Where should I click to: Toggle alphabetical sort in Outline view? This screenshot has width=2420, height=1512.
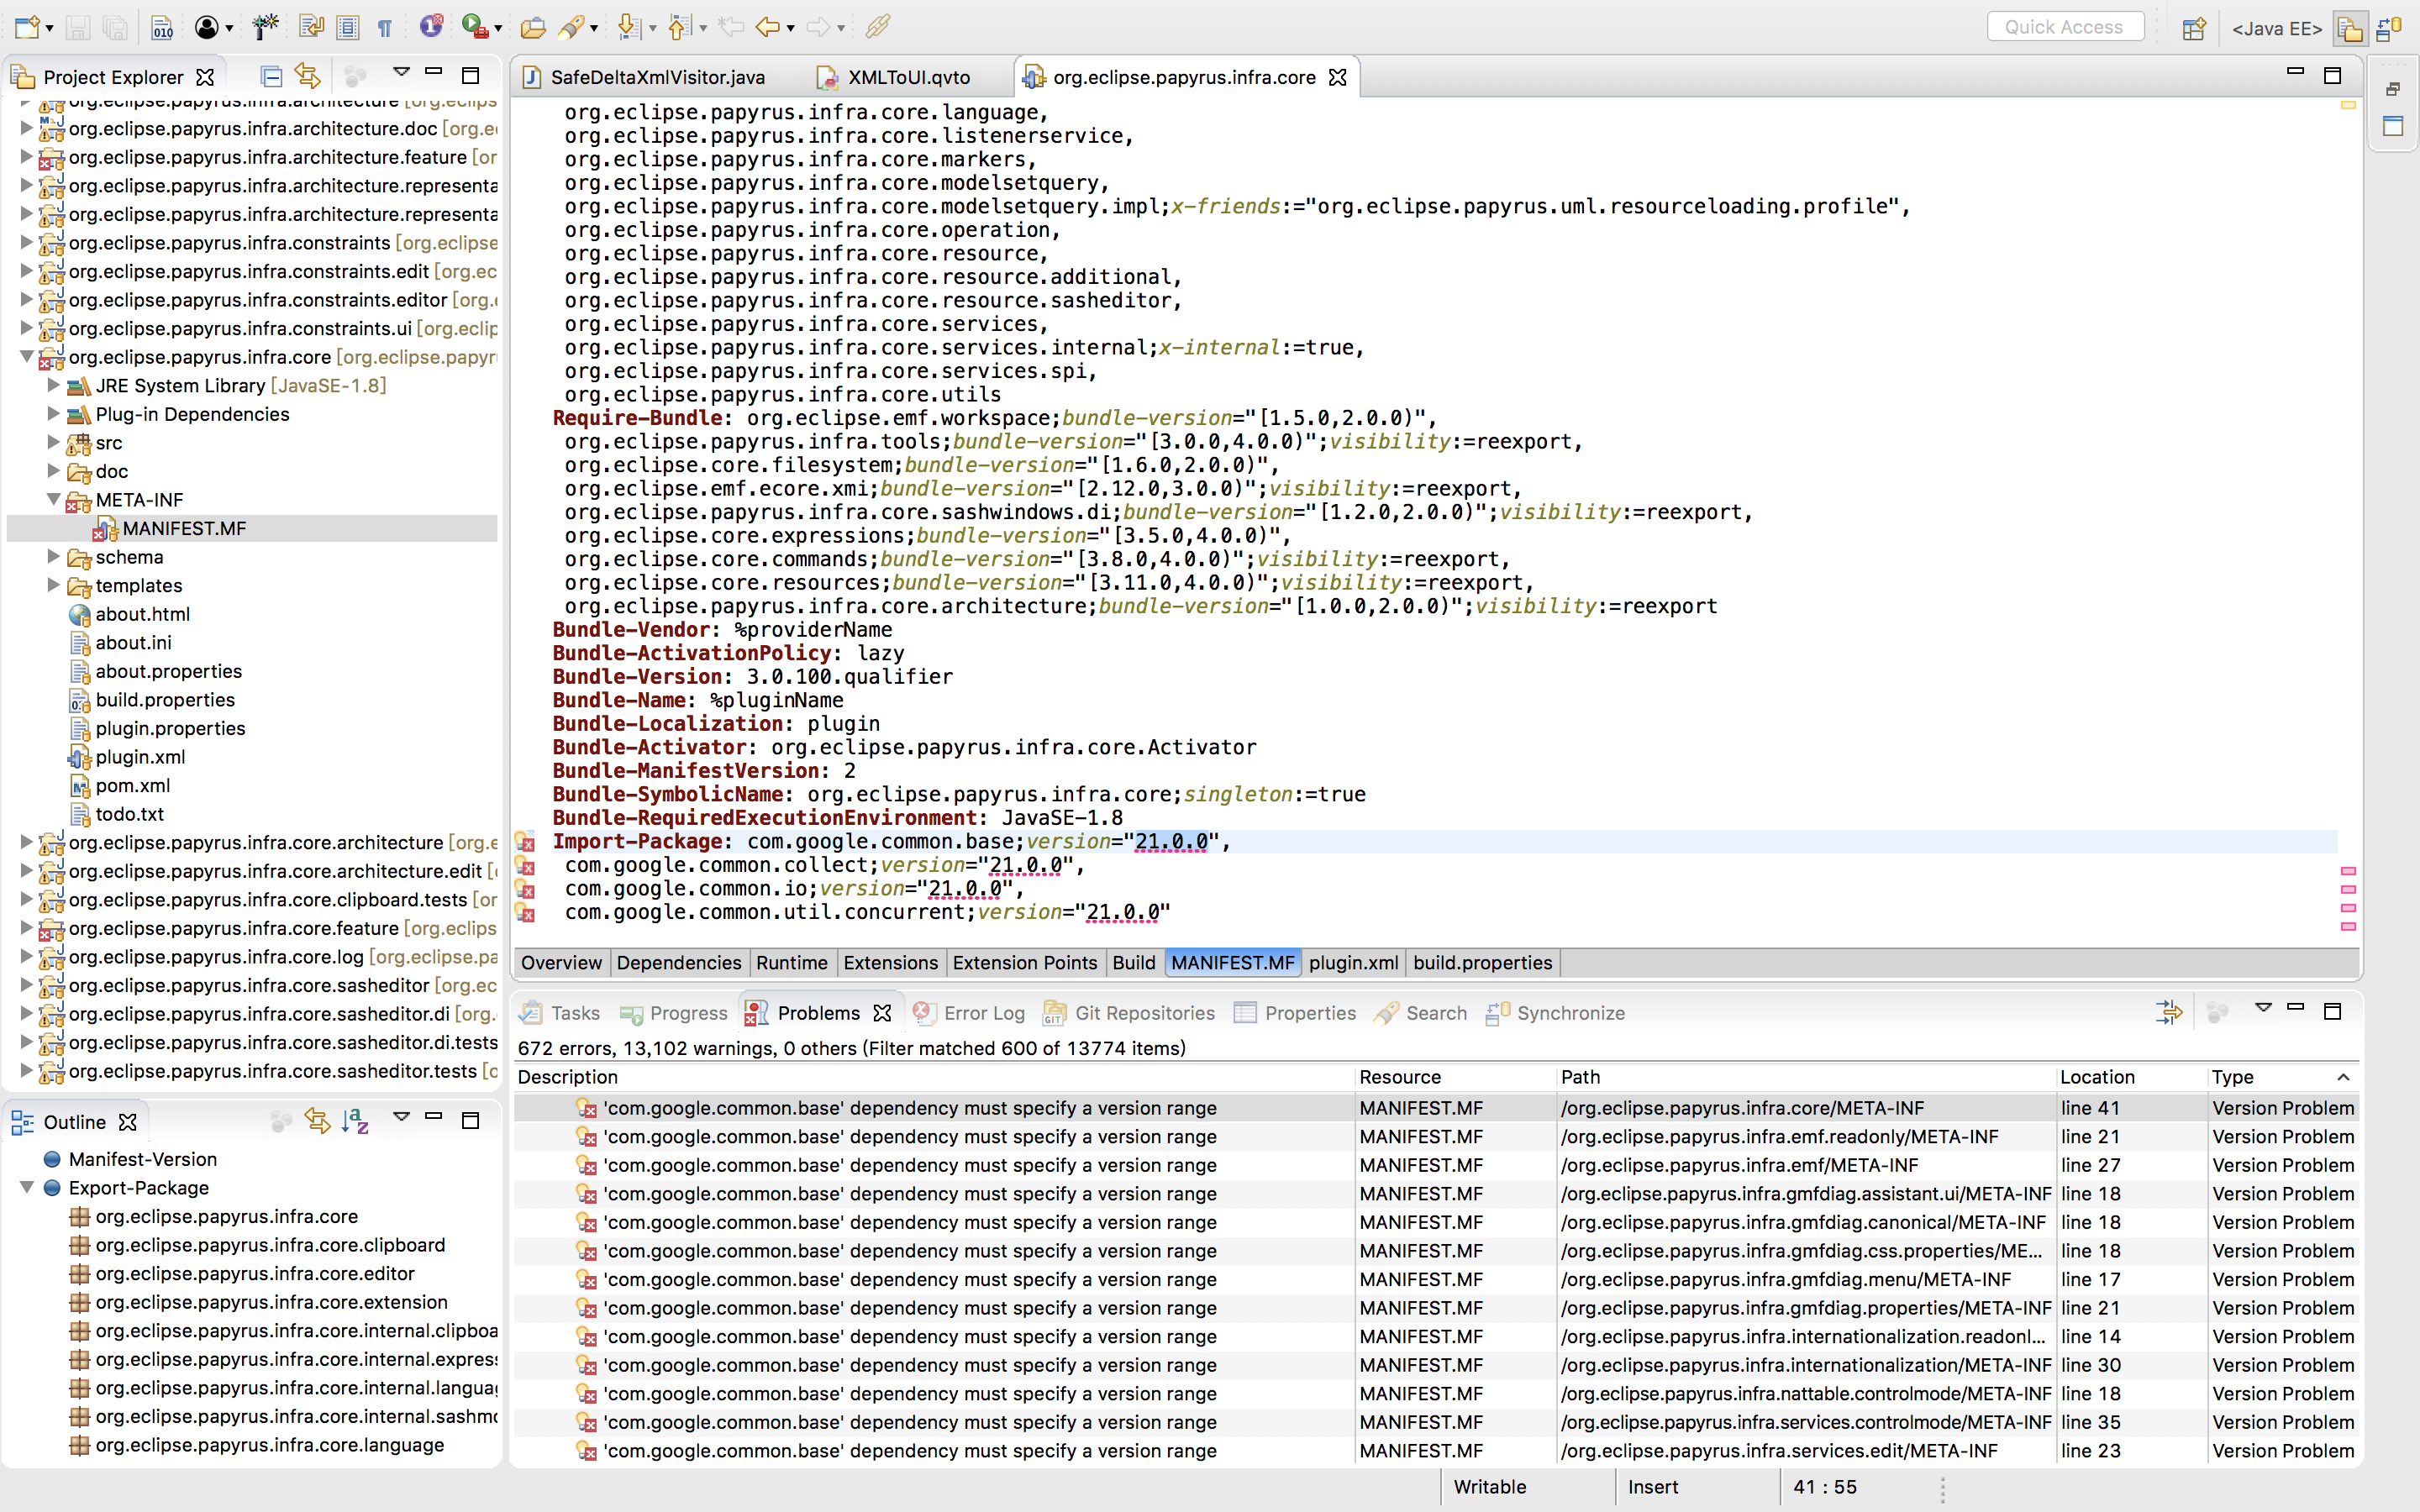[355, 1121]
